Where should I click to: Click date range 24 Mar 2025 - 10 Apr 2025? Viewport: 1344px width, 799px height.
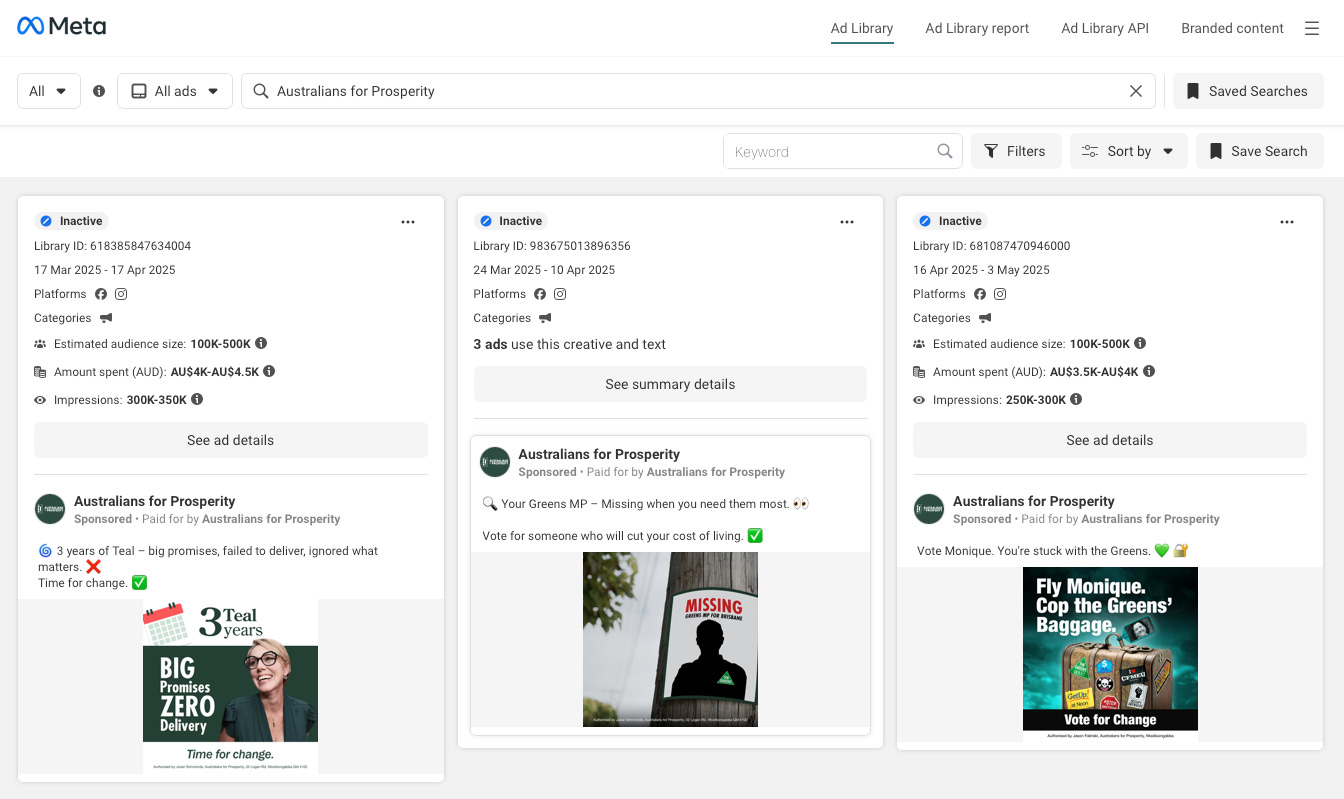point(544,270)
